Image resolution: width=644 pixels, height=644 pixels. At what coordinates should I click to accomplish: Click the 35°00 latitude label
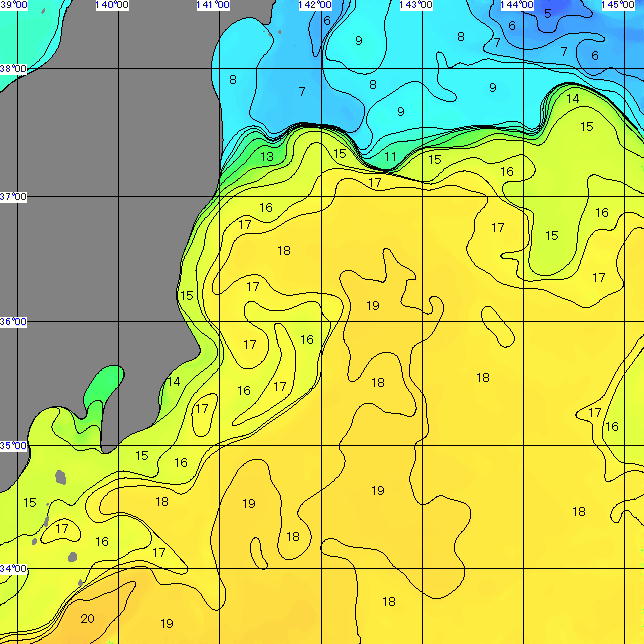tap(13, 446)
